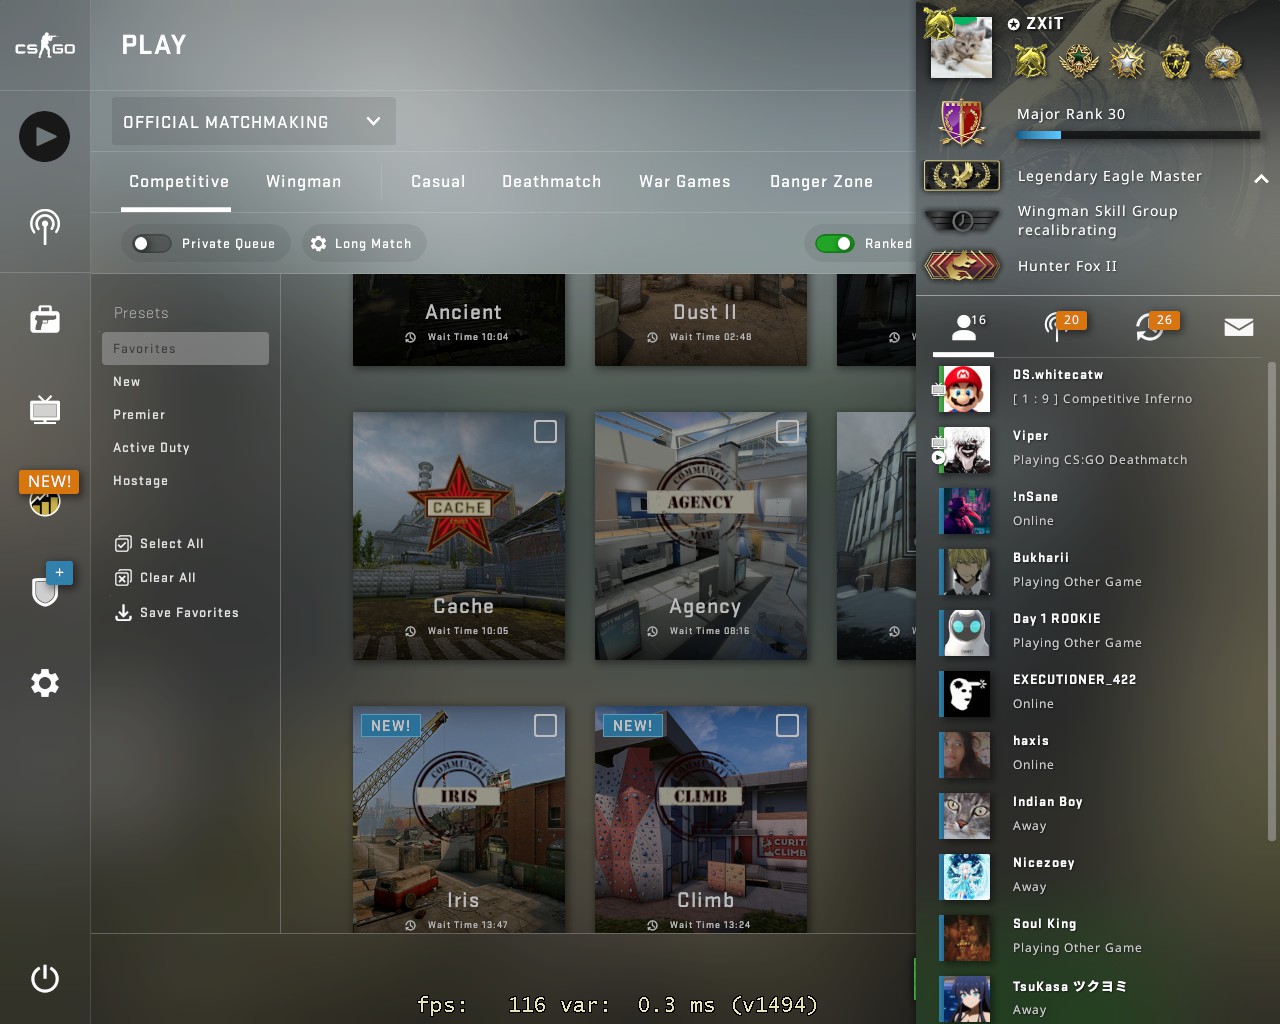Toggle the Ranked switch

835,243
